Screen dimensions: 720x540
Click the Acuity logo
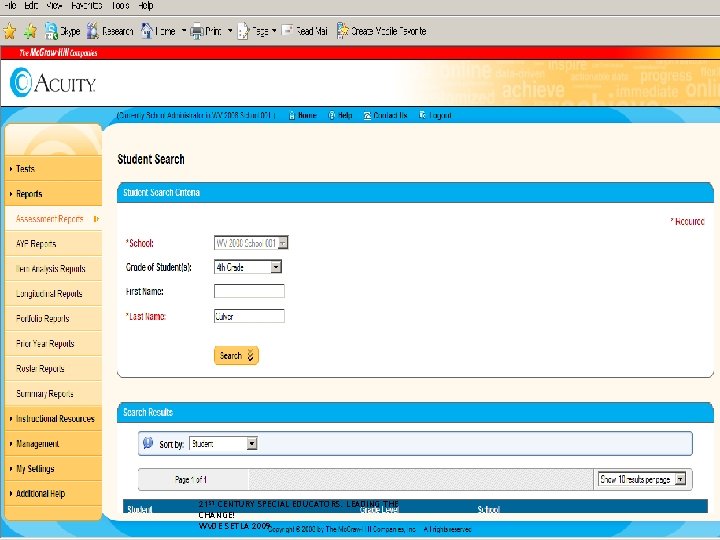53,83
